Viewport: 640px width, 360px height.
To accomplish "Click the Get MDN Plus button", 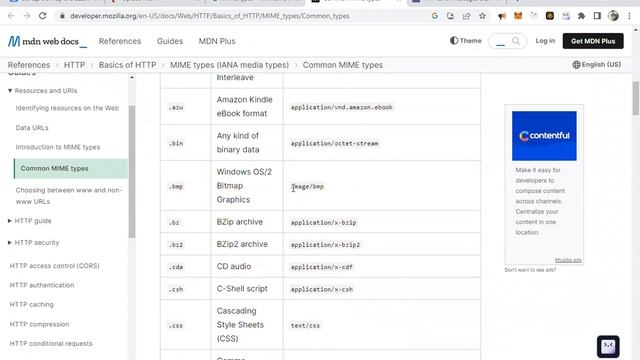I will point(593,41).
